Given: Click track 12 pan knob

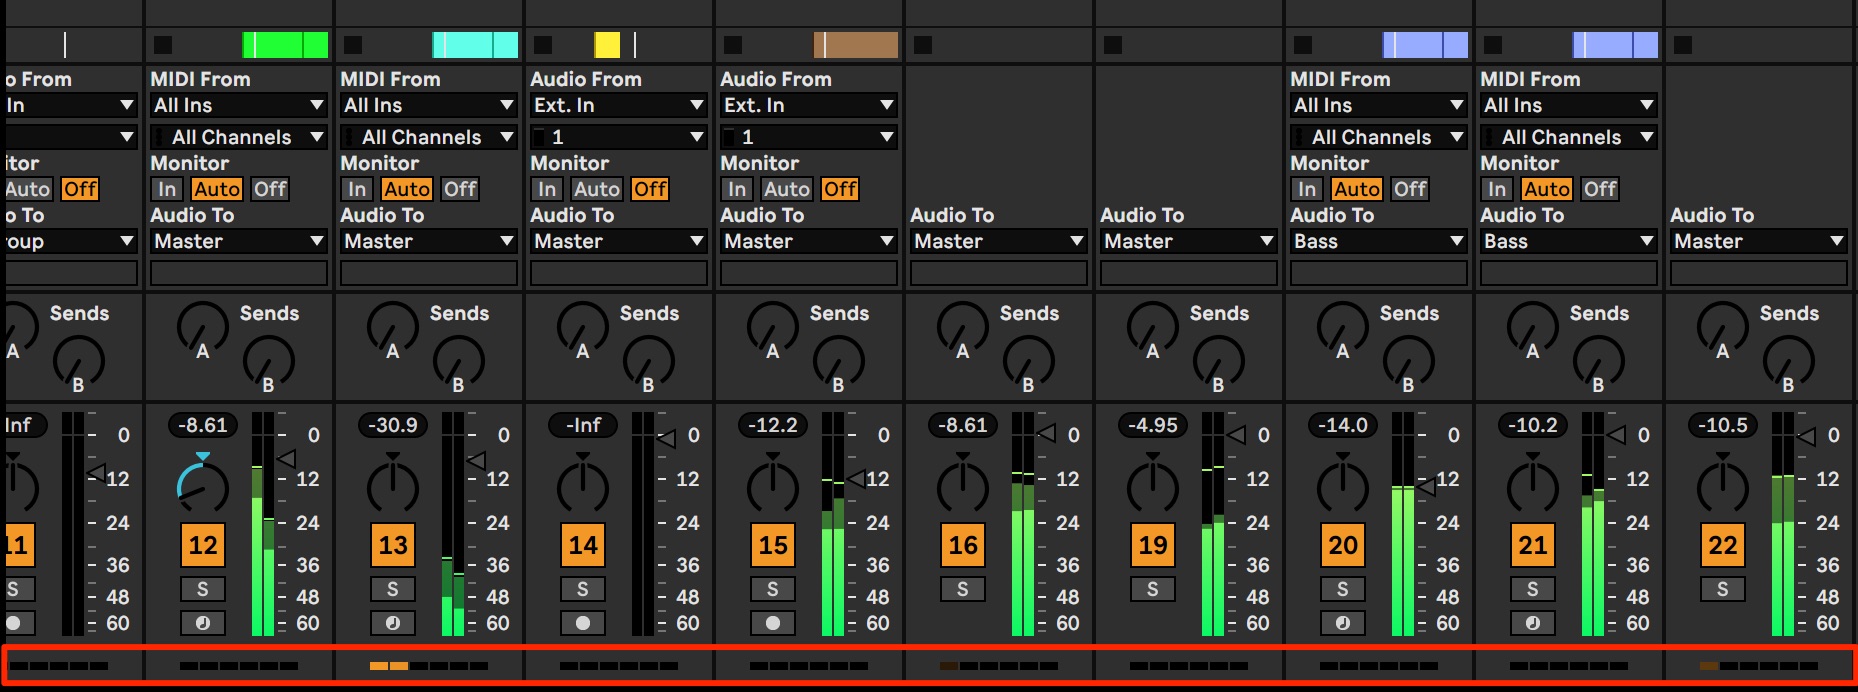Looking at the screenshot, I should click(x=203, y=485).
